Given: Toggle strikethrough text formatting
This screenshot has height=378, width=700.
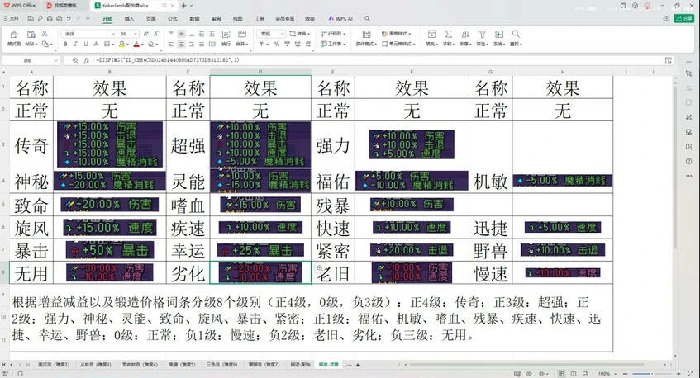Looking at the screenshot, I should pyautogui.click(x=96, y=44).
